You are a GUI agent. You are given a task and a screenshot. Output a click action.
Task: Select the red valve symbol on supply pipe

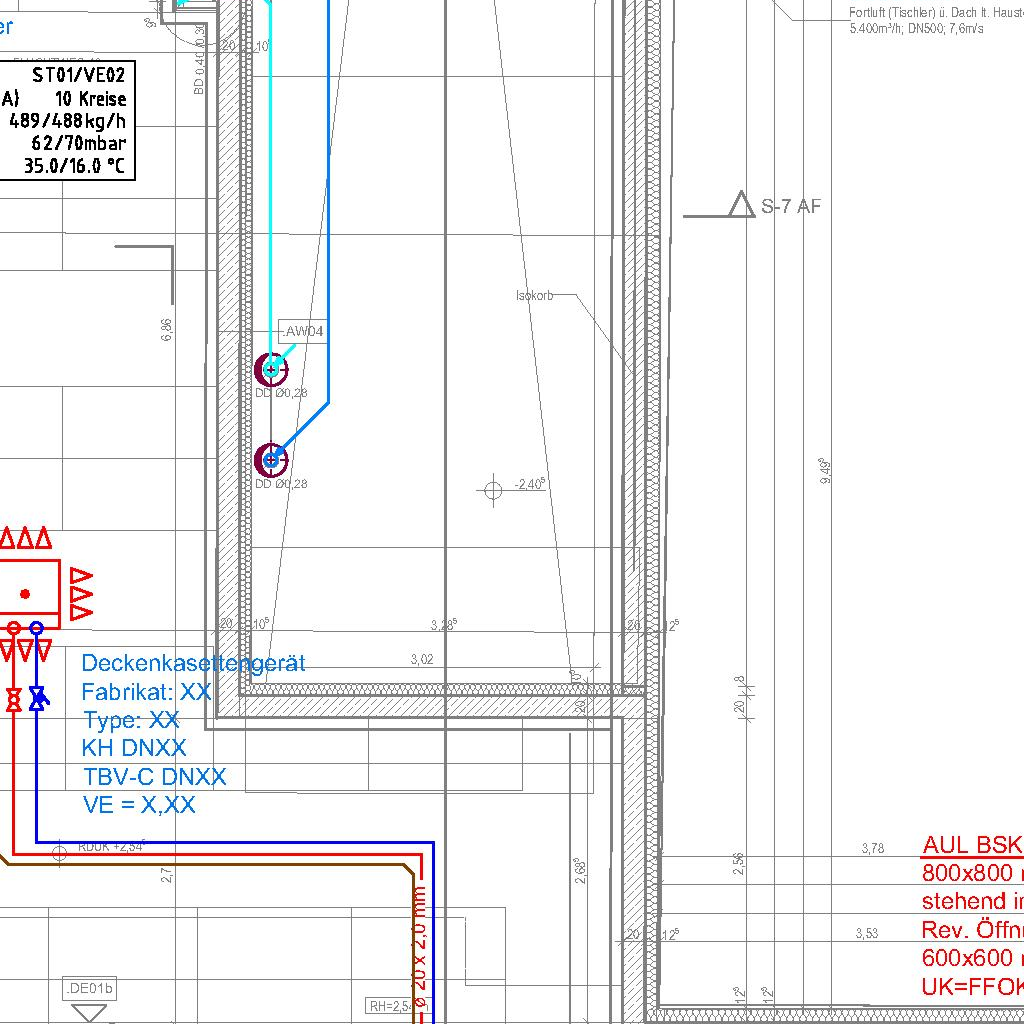14,699
